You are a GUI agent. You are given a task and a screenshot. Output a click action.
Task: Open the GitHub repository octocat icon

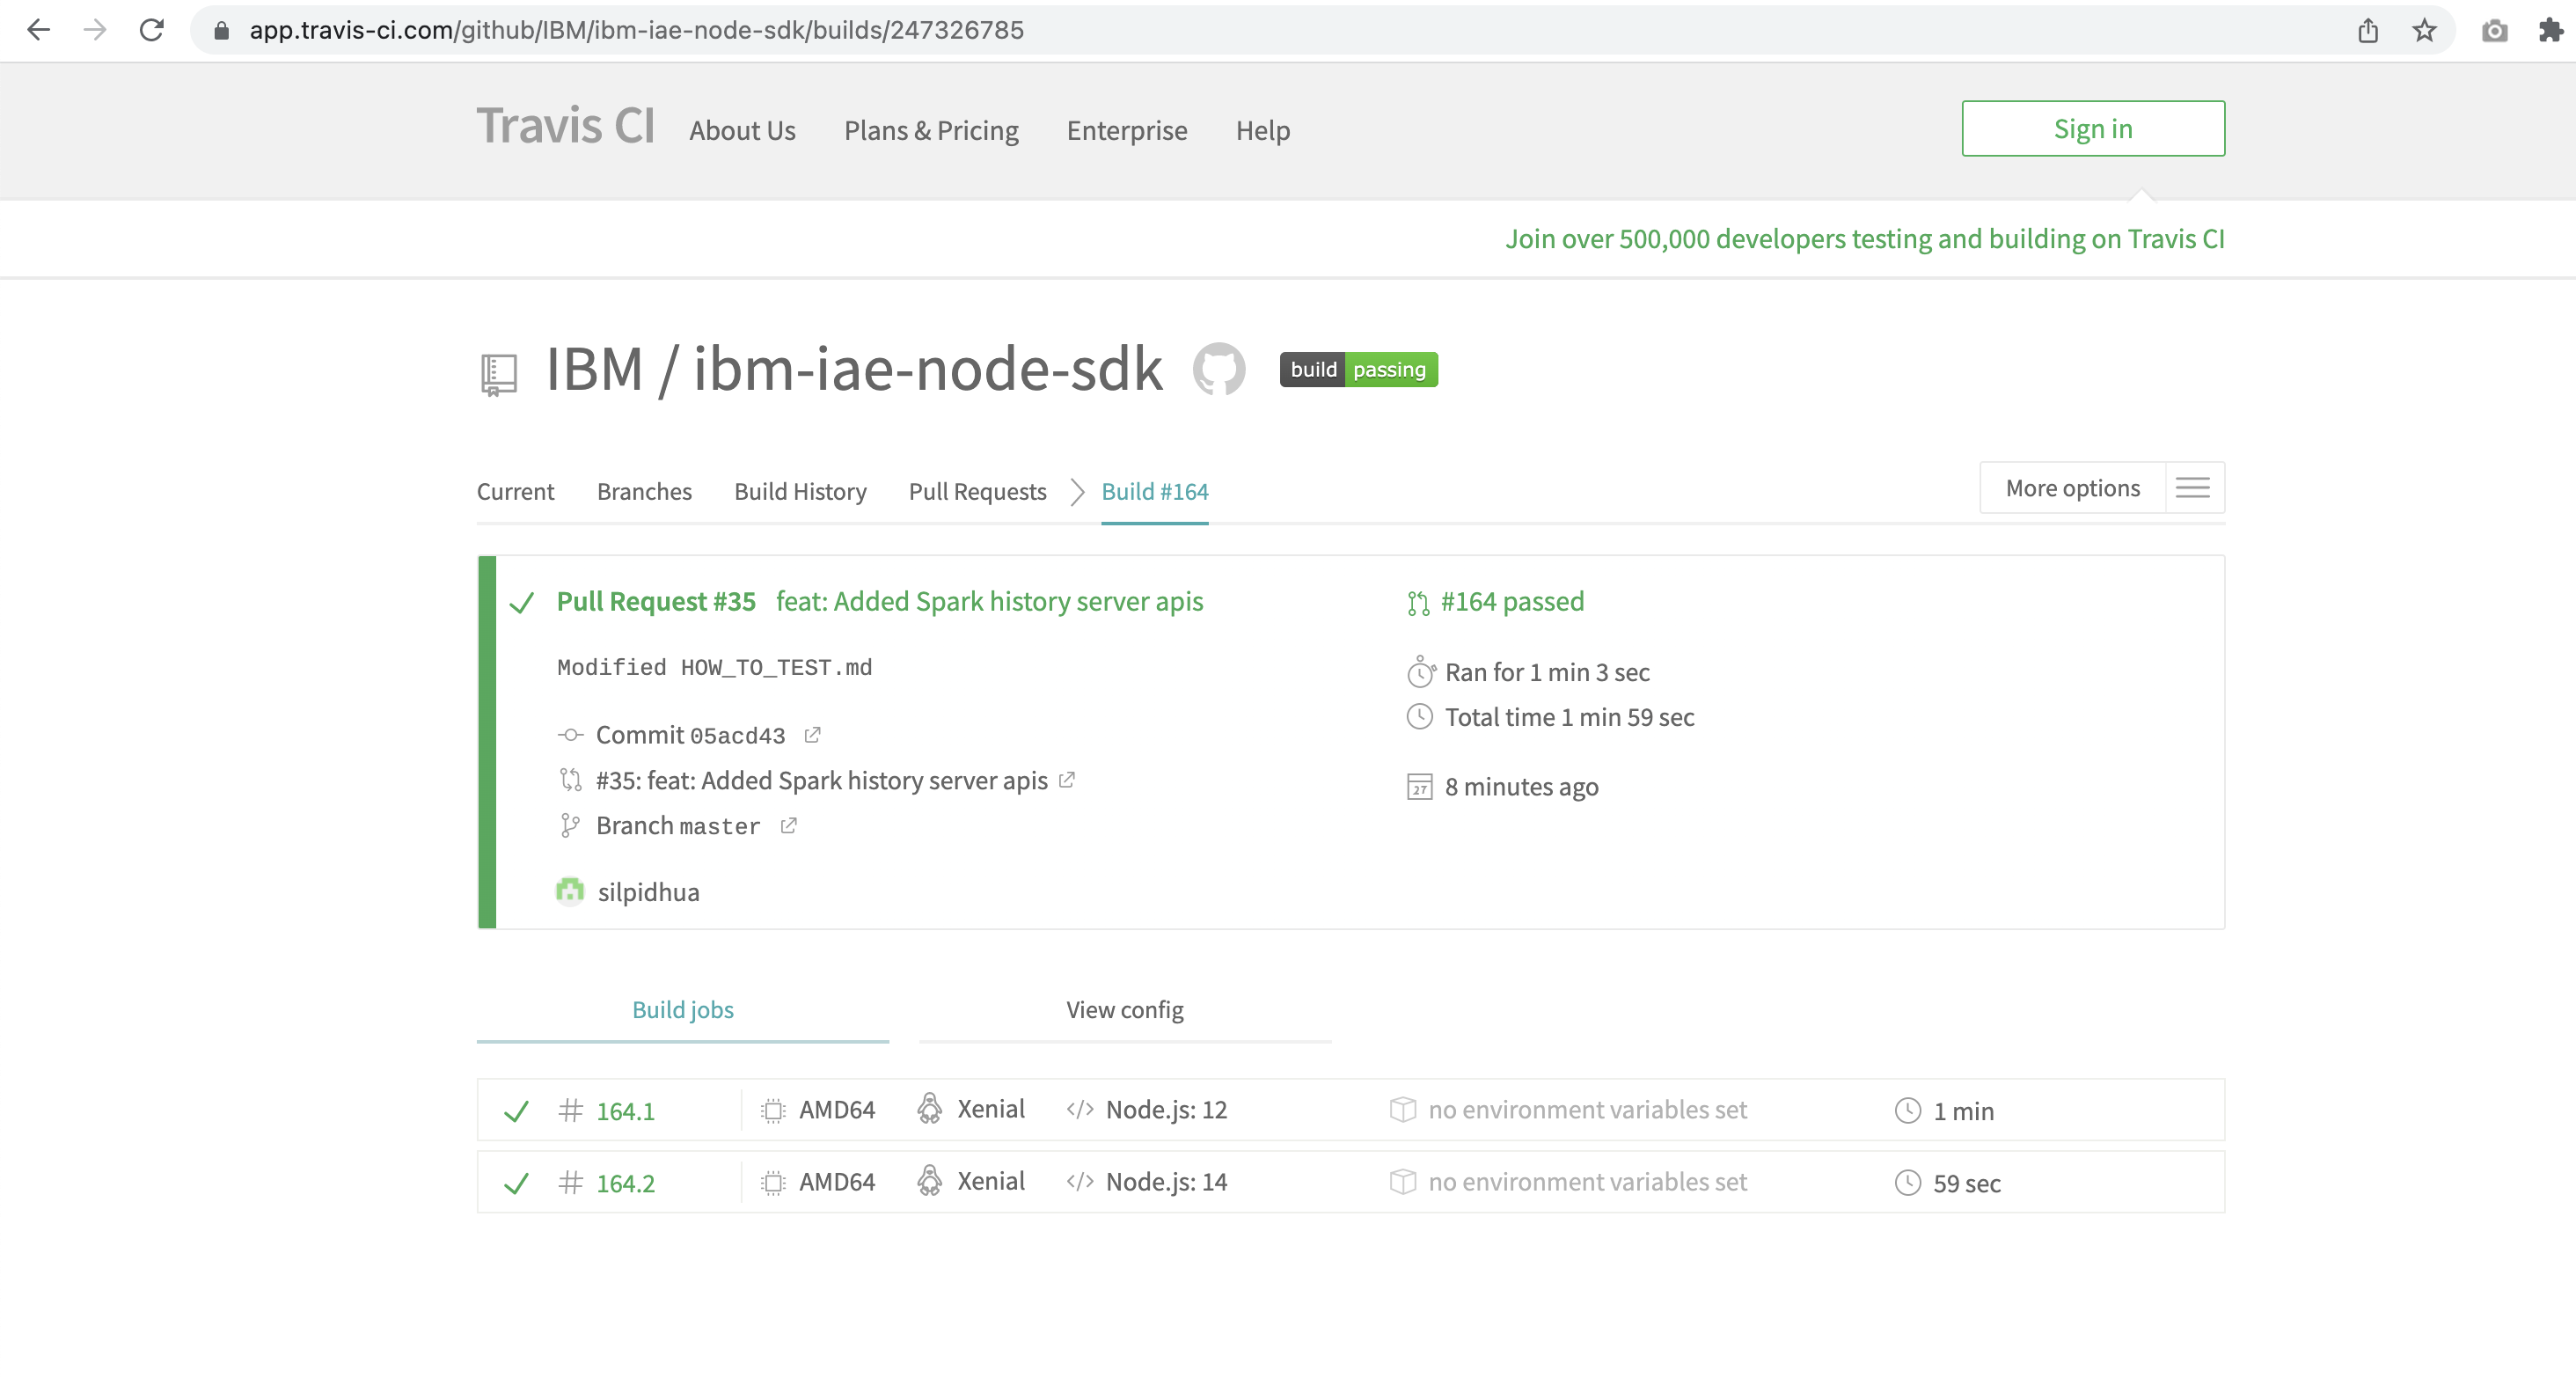point(1219,370)
